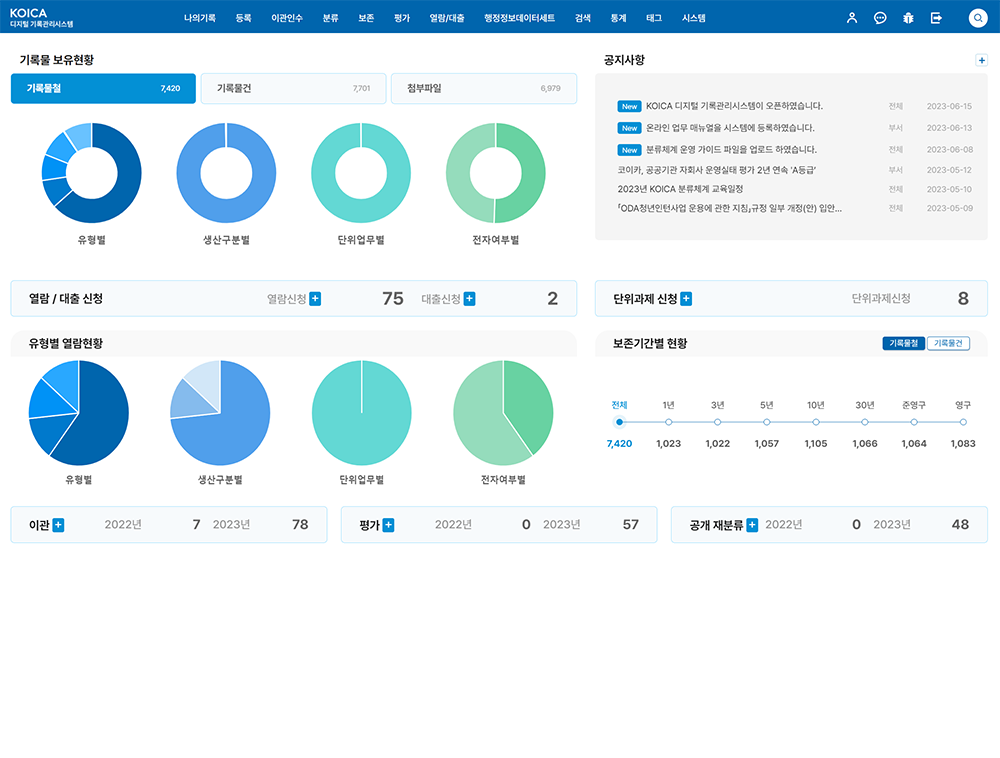The image size is (1000, 758).
Task: Select the 영구 point on retention timeline
Action: point(963,422)
